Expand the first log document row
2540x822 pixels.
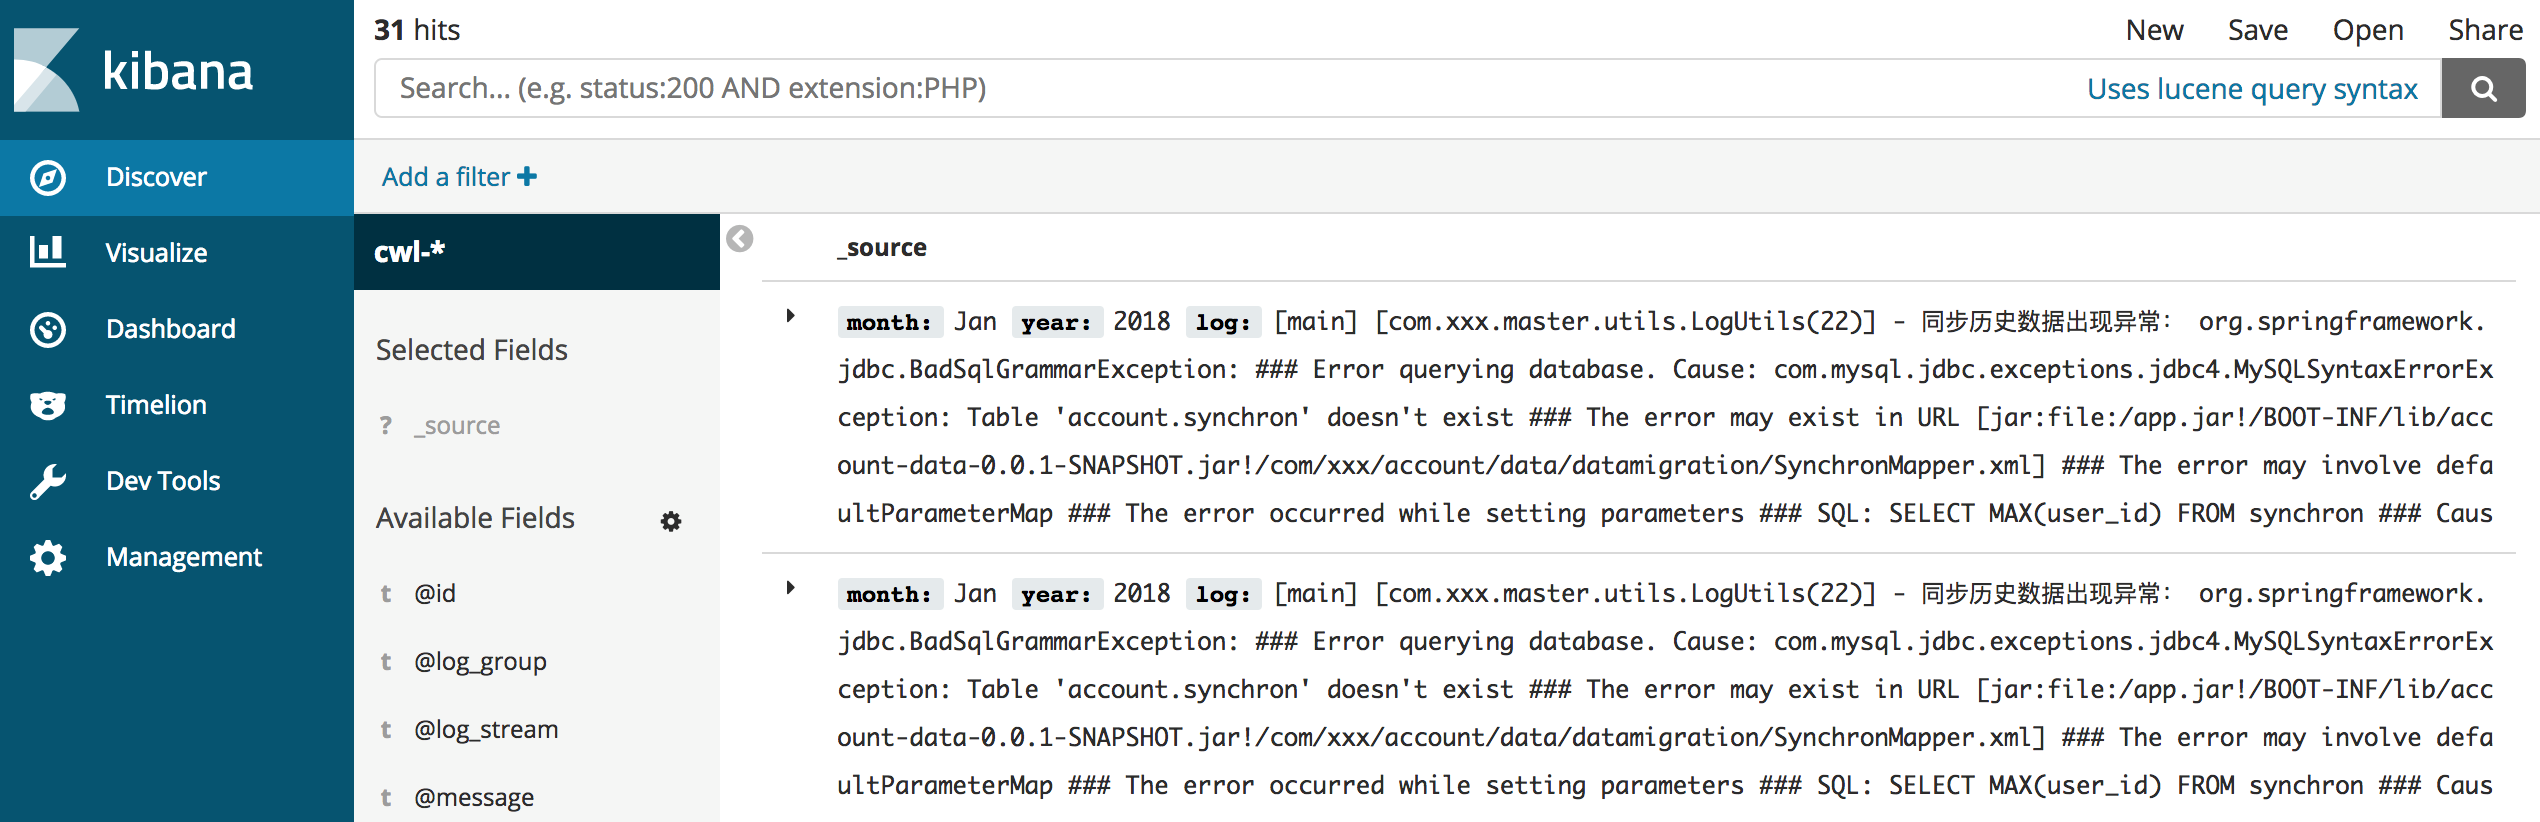[791, 316]
